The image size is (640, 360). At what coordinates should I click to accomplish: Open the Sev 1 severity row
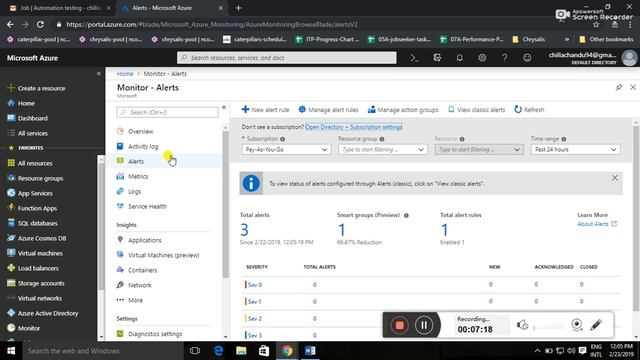tap(431, 301)
